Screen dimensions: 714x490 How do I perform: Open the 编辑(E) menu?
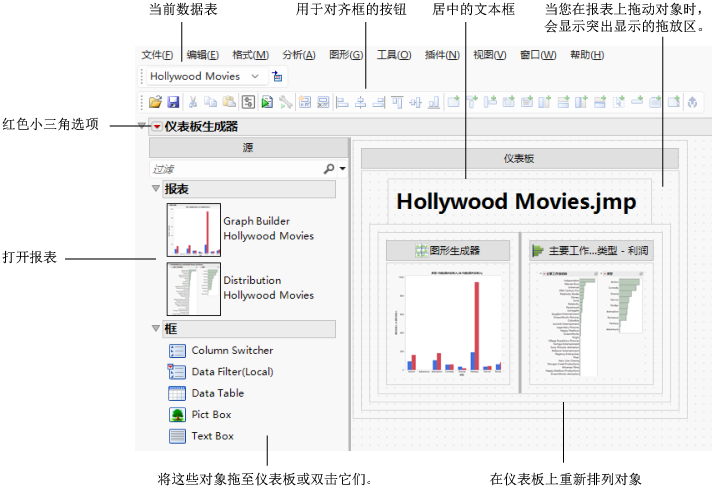[203, 55]
